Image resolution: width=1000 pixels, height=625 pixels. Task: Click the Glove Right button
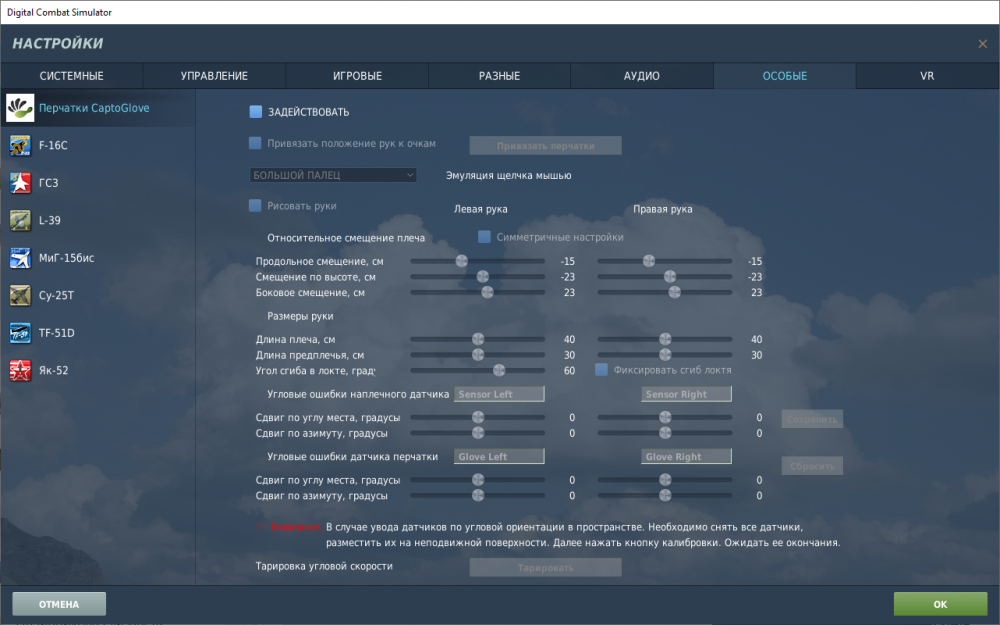(x=686, y=457)
